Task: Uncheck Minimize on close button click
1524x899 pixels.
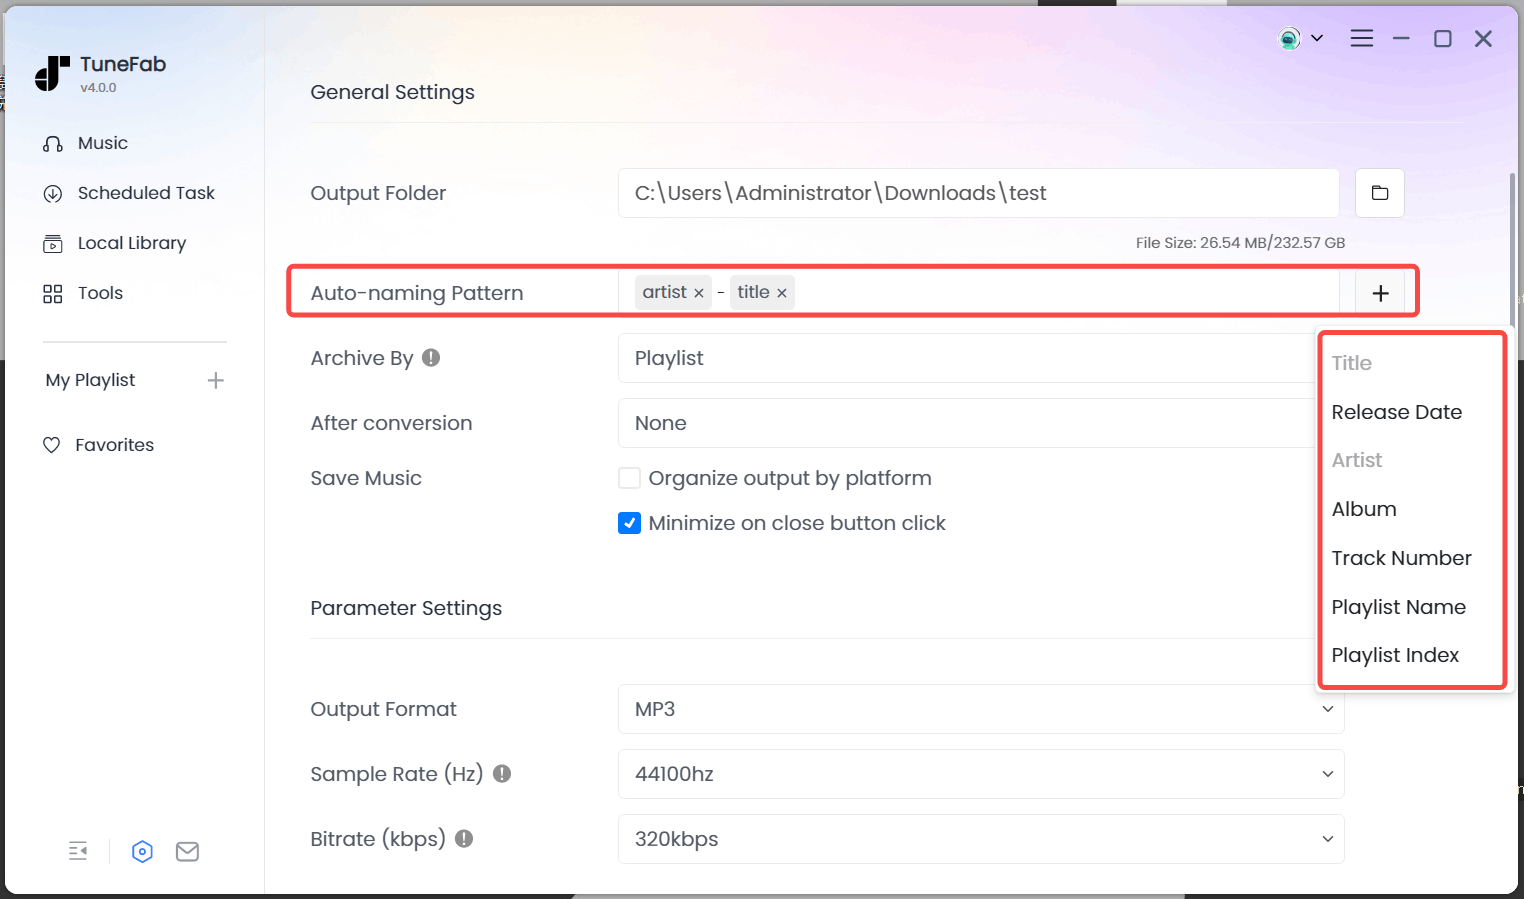Action: [x=629, y=523]
